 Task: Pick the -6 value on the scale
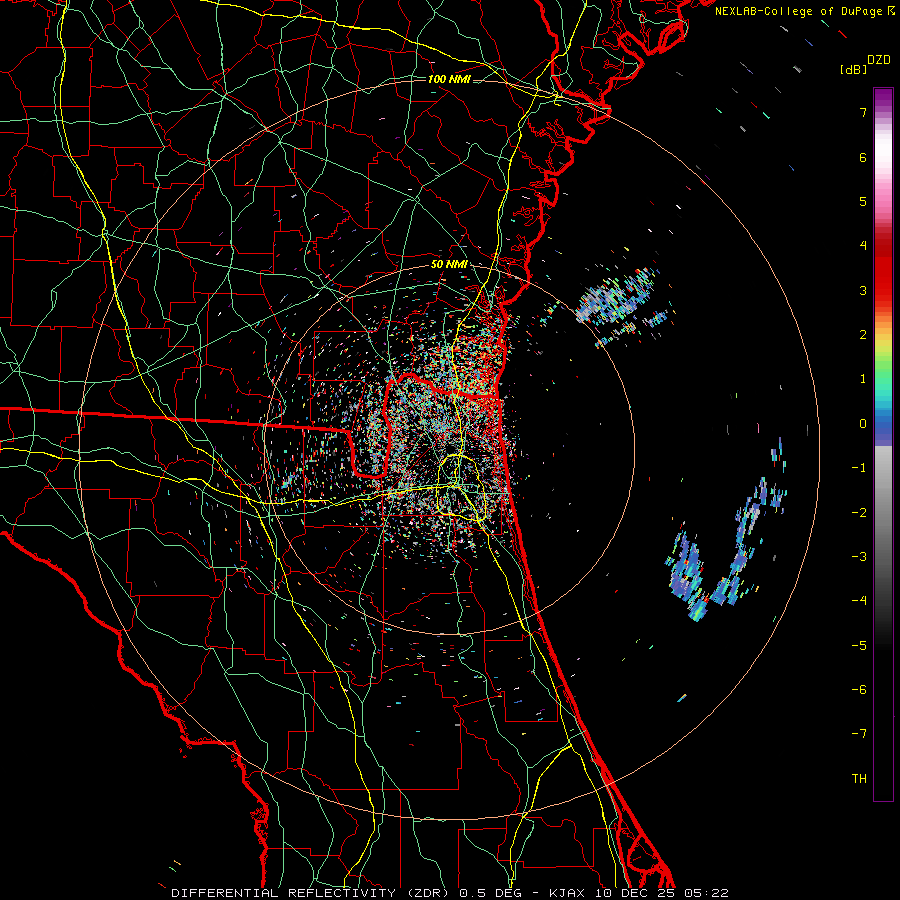[x=859, y=690]
